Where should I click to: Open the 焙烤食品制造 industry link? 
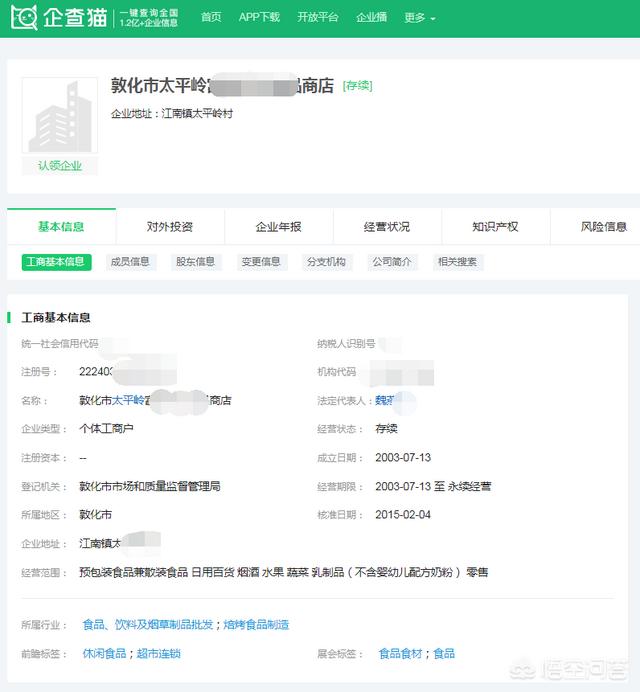(256, 625)
